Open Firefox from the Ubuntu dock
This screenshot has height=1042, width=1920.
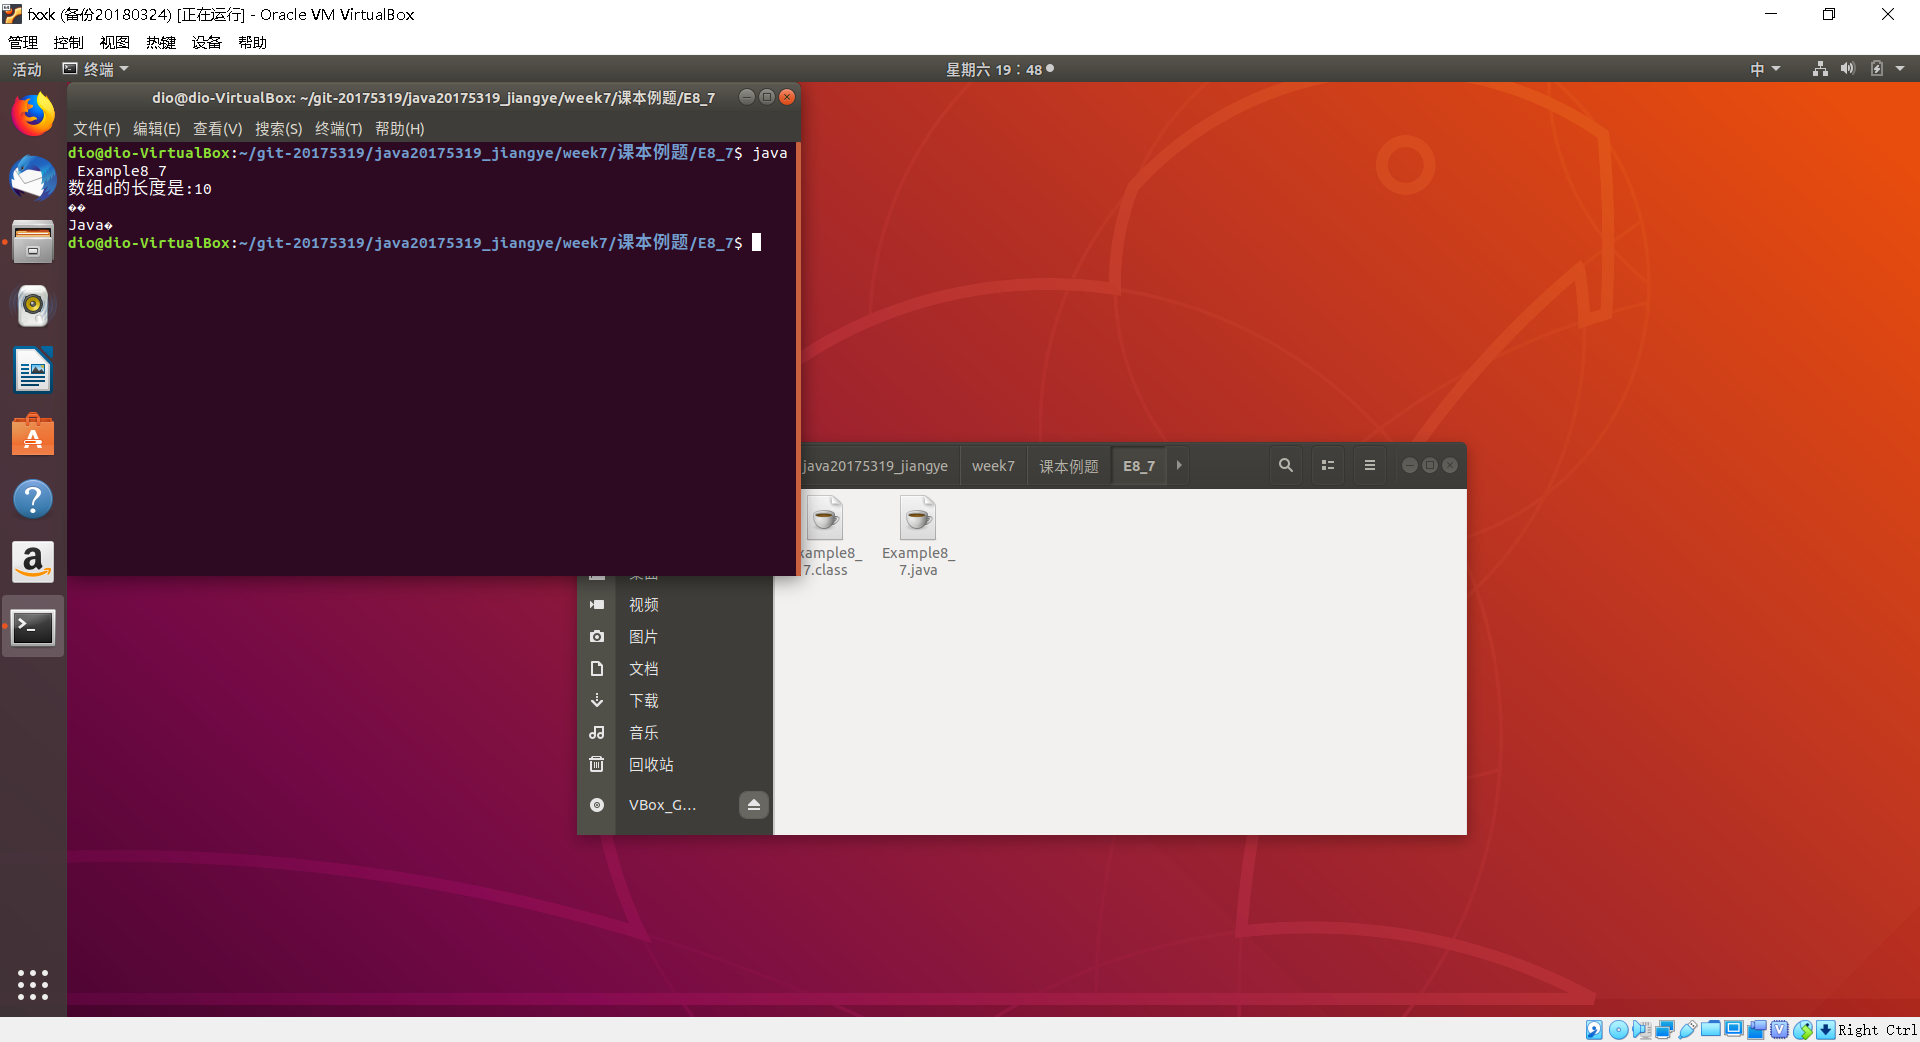pyautogui.click(x=33, y=114)
